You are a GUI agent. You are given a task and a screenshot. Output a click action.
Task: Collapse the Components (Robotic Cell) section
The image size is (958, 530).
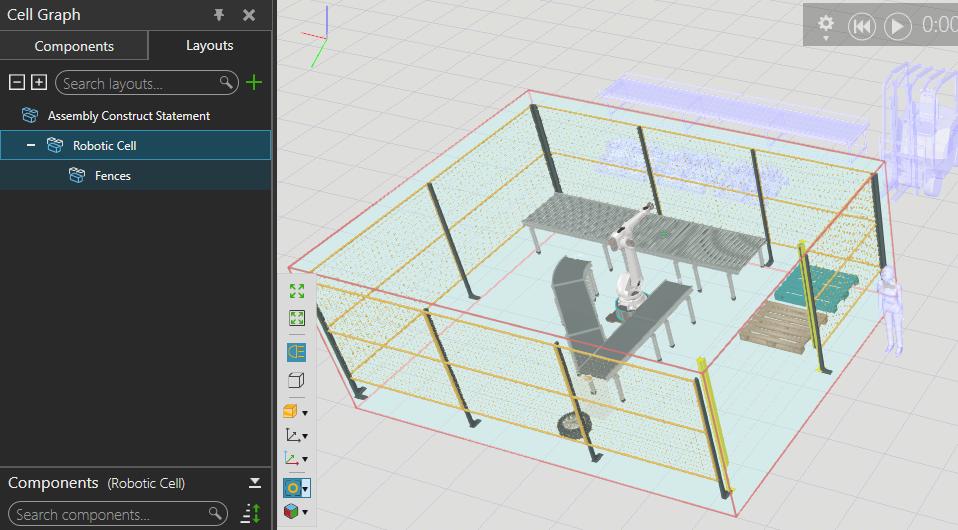click(x=255, y=483)
